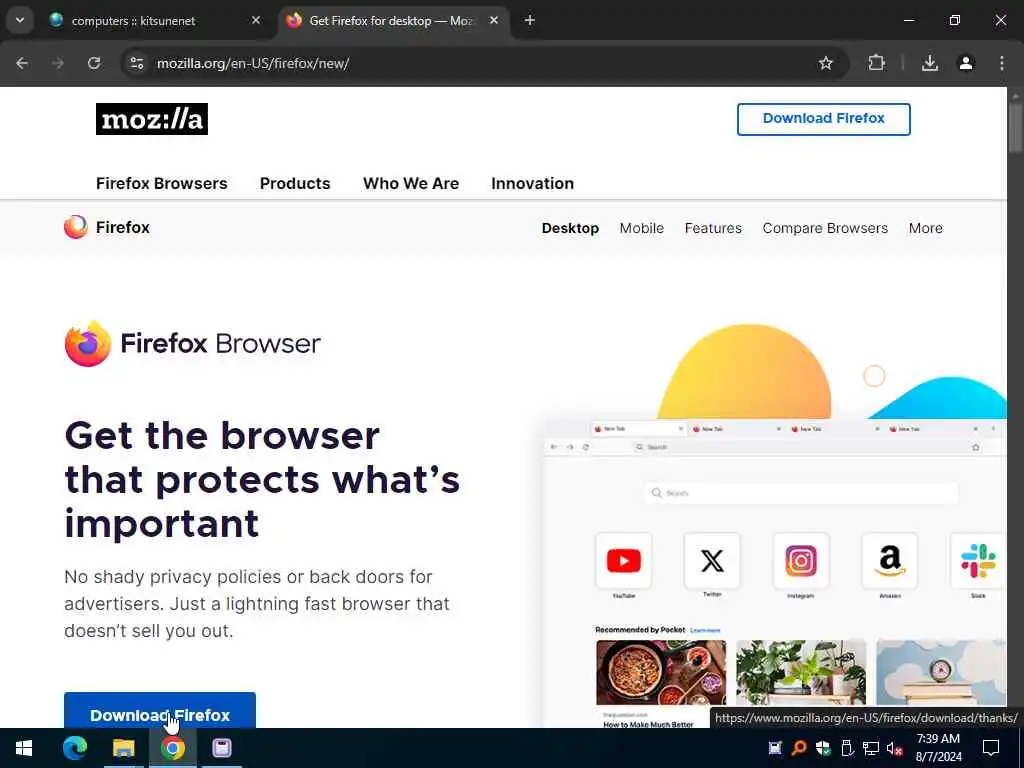Select the Get Firefox for desktop tab

click(x=392, y=21)
